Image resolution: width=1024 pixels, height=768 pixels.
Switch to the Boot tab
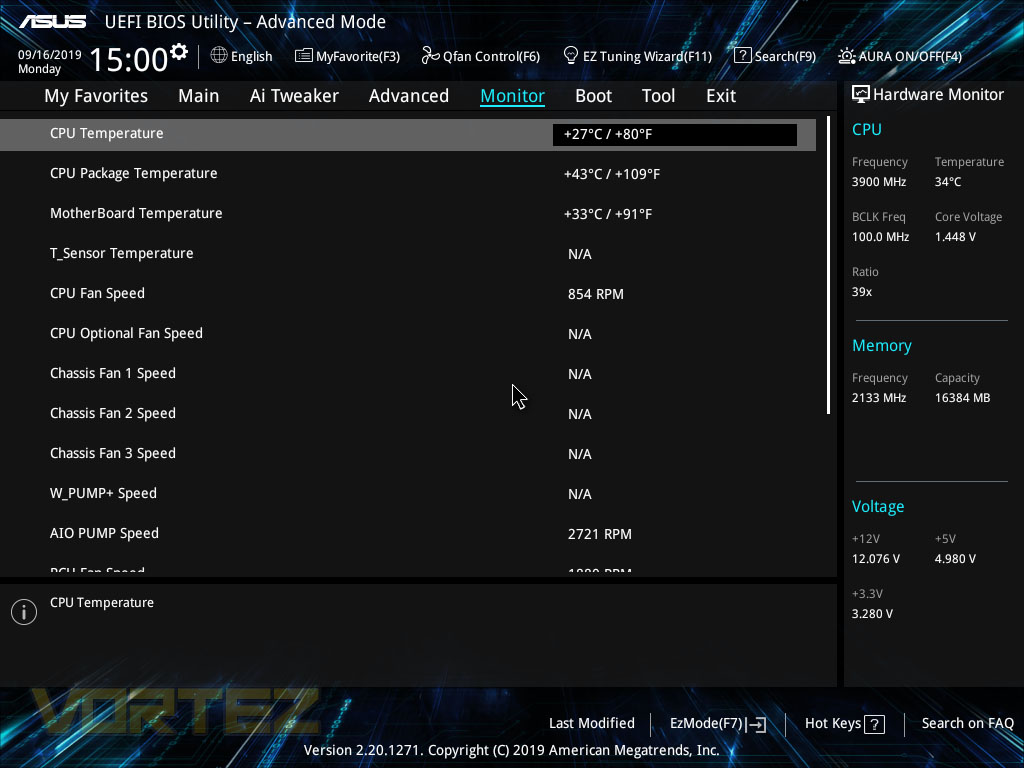pos(594,96)
